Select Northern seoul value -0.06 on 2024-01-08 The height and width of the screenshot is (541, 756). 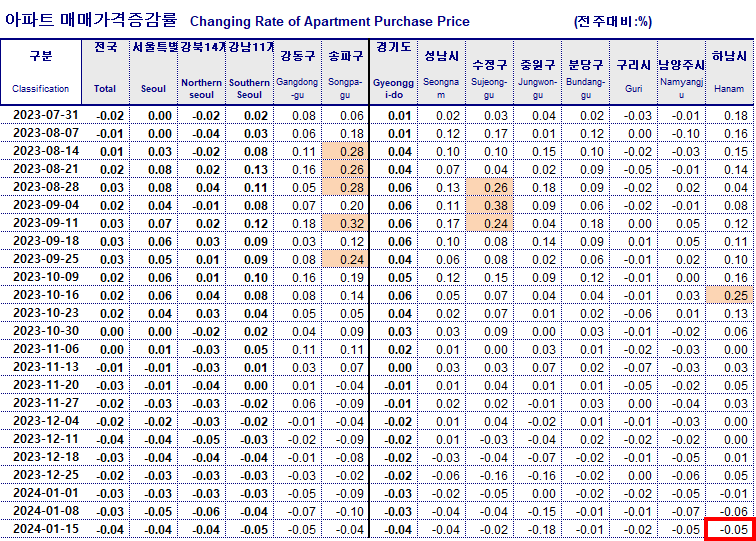tap(202, 512)
